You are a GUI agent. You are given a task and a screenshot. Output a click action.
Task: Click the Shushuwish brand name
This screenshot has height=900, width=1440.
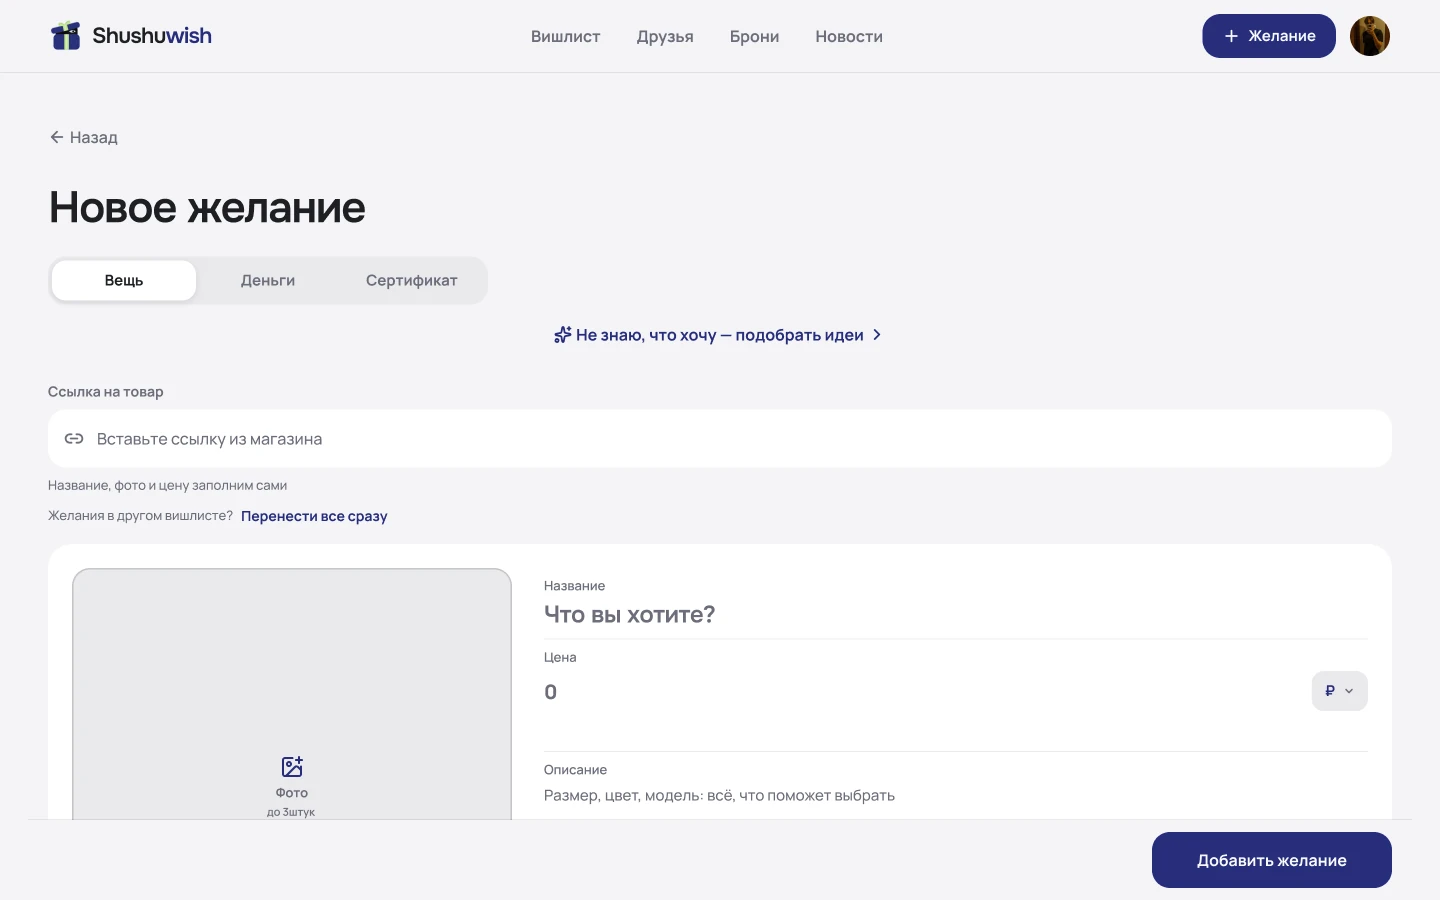tap(152, 36)
